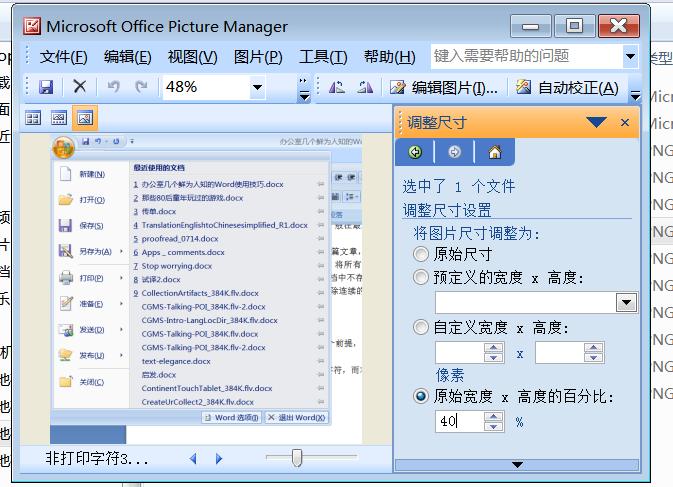The width and height of the screenshot is (673, 487).
Task: Show the next picture
Action: tap(219, 459)
